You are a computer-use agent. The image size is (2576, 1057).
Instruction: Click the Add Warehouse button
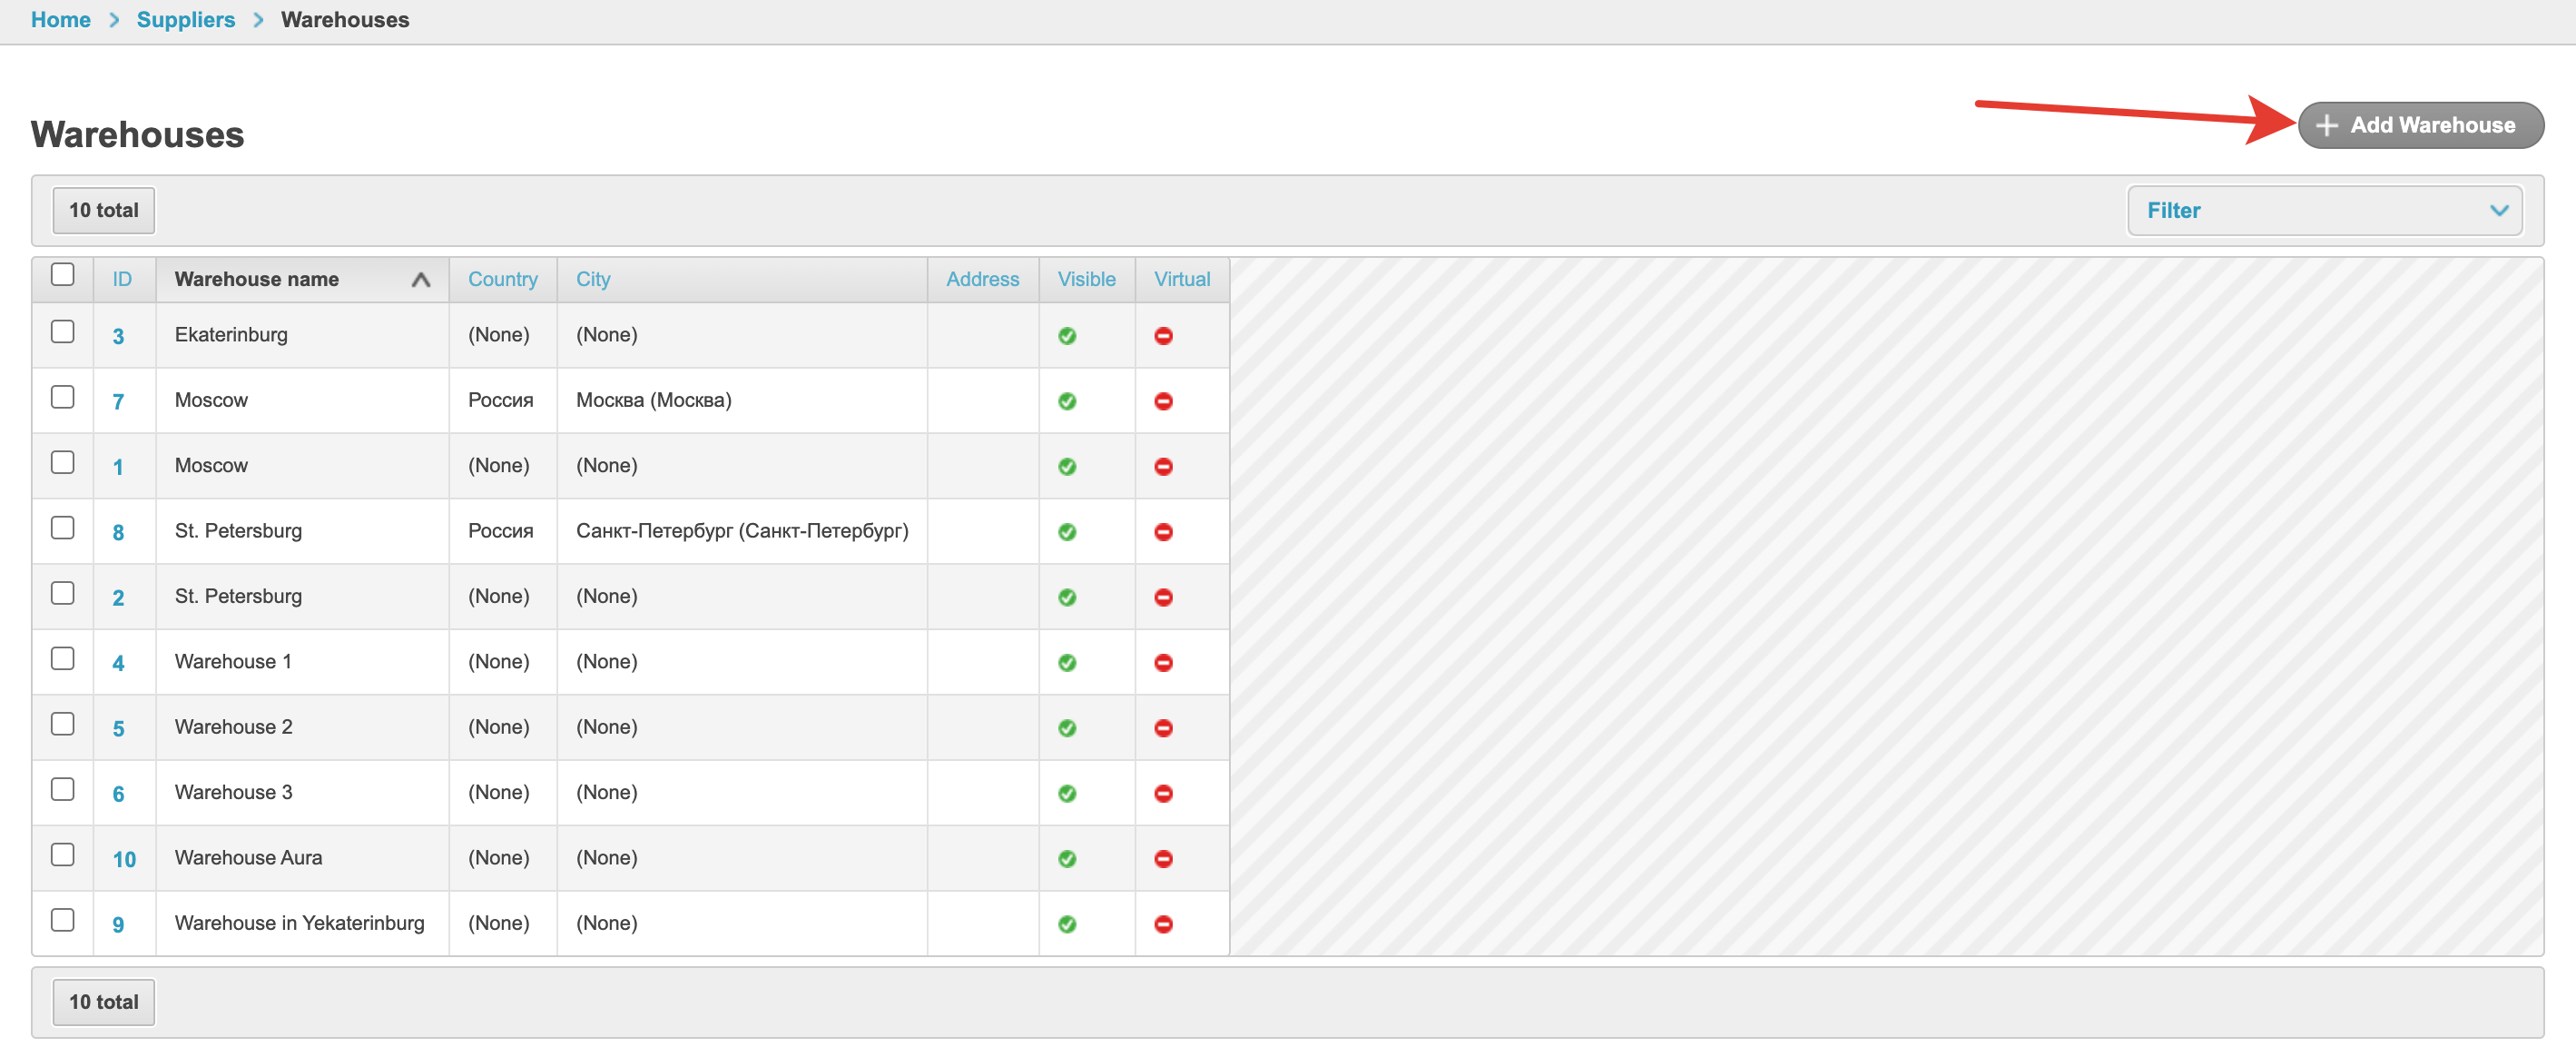coord(2419,126)
